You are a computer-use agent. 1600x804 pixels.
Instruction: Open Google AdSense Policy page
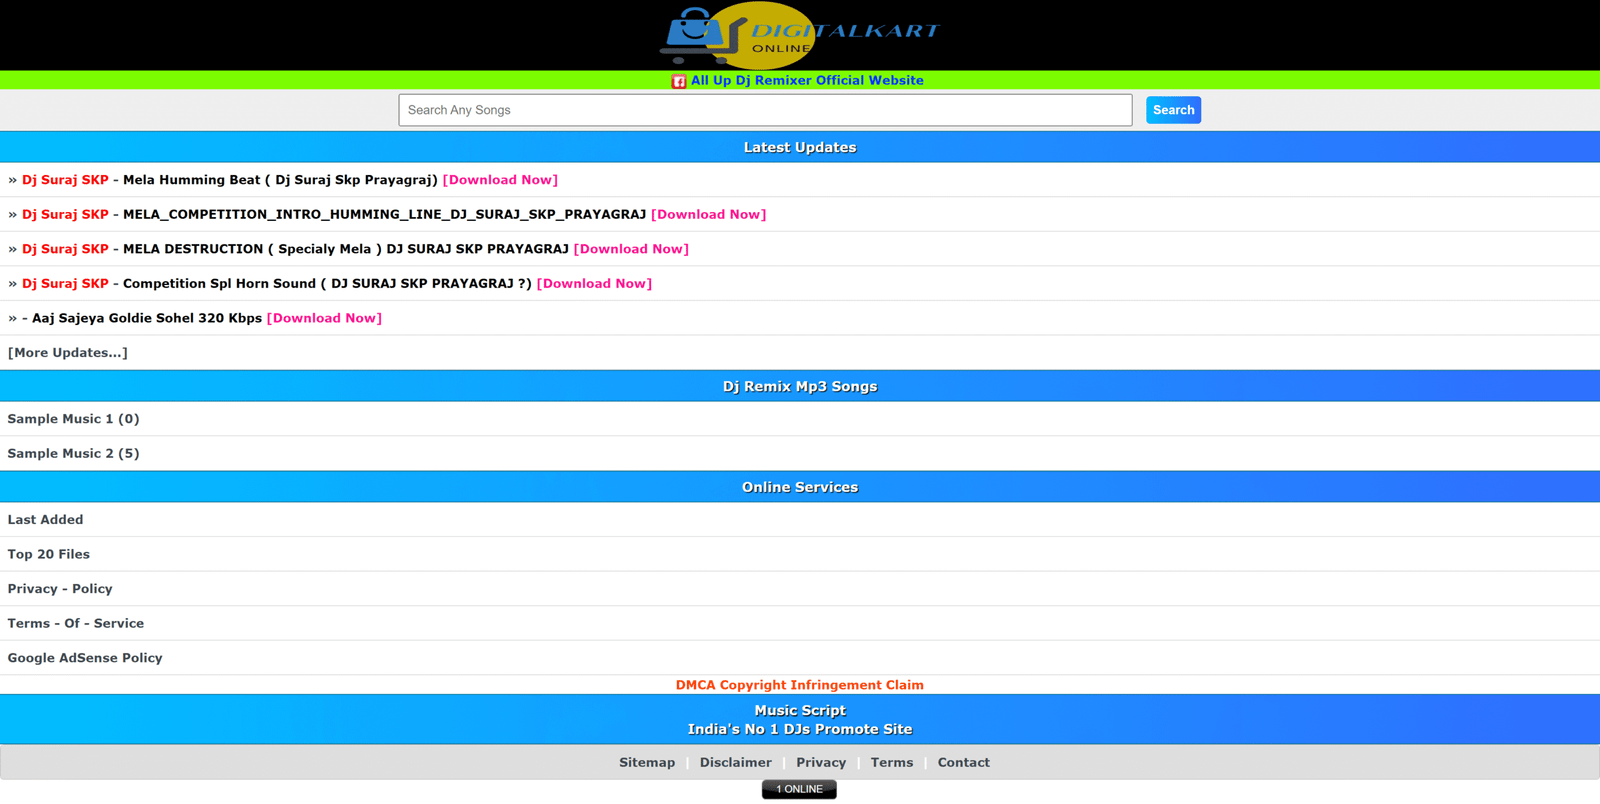click(85, 658)
